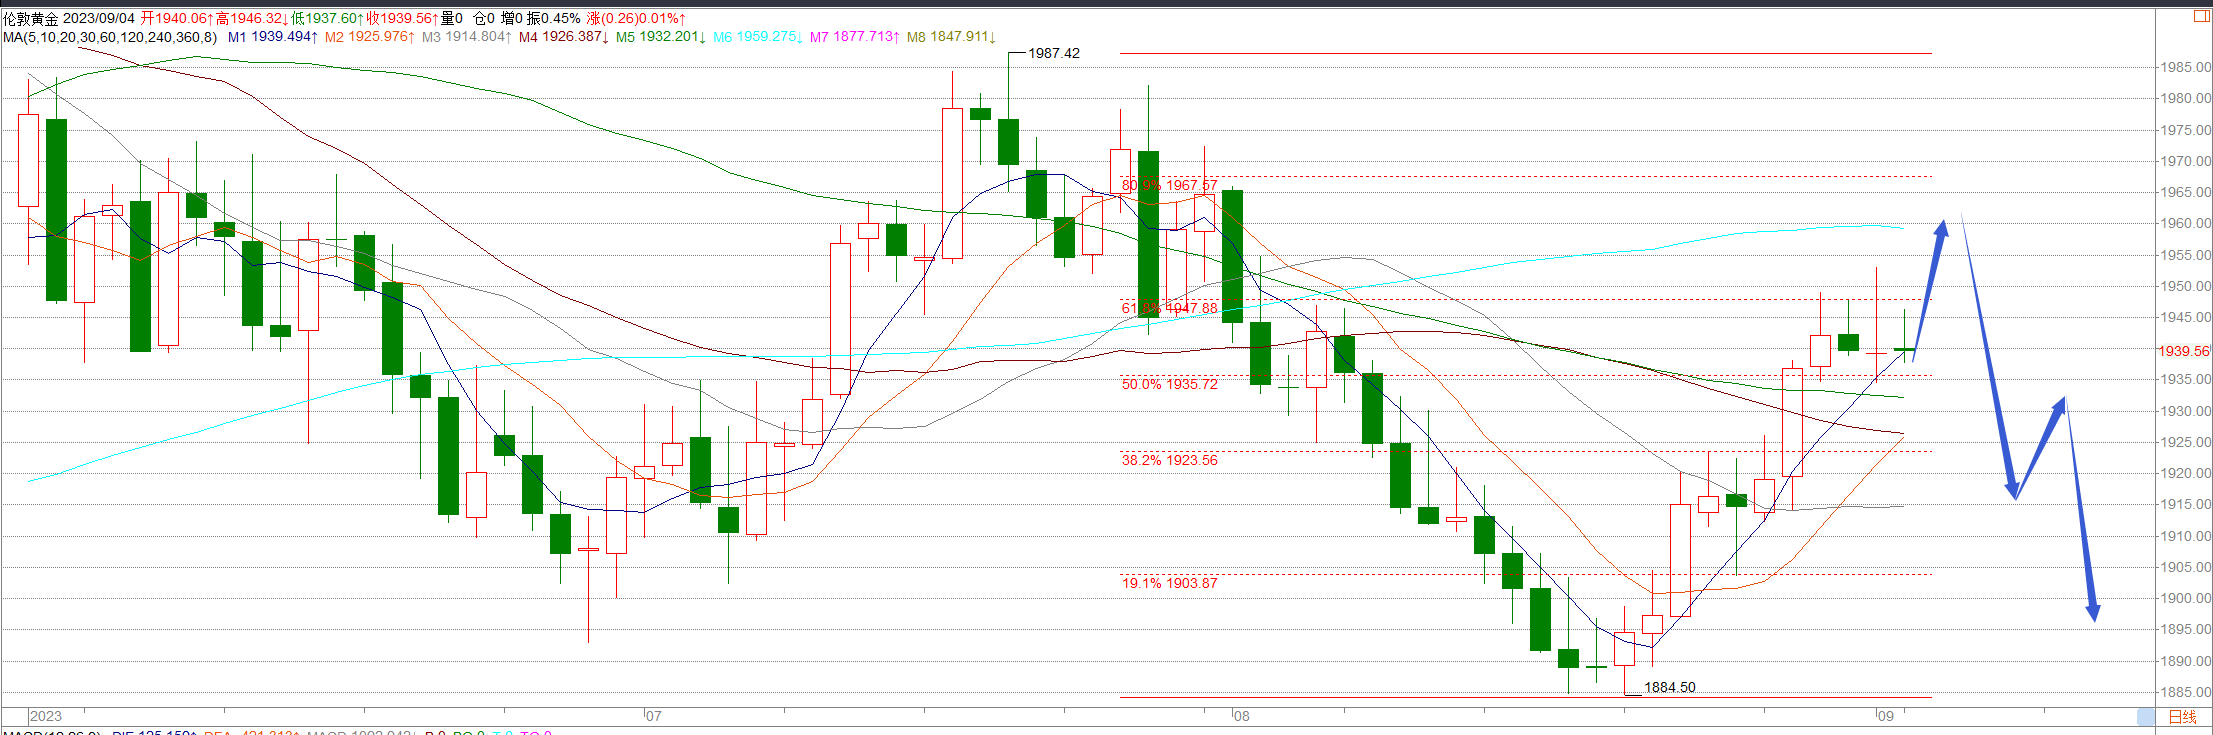
Task: Toggle the side panel layout icon
Action: coord(2202,17)
